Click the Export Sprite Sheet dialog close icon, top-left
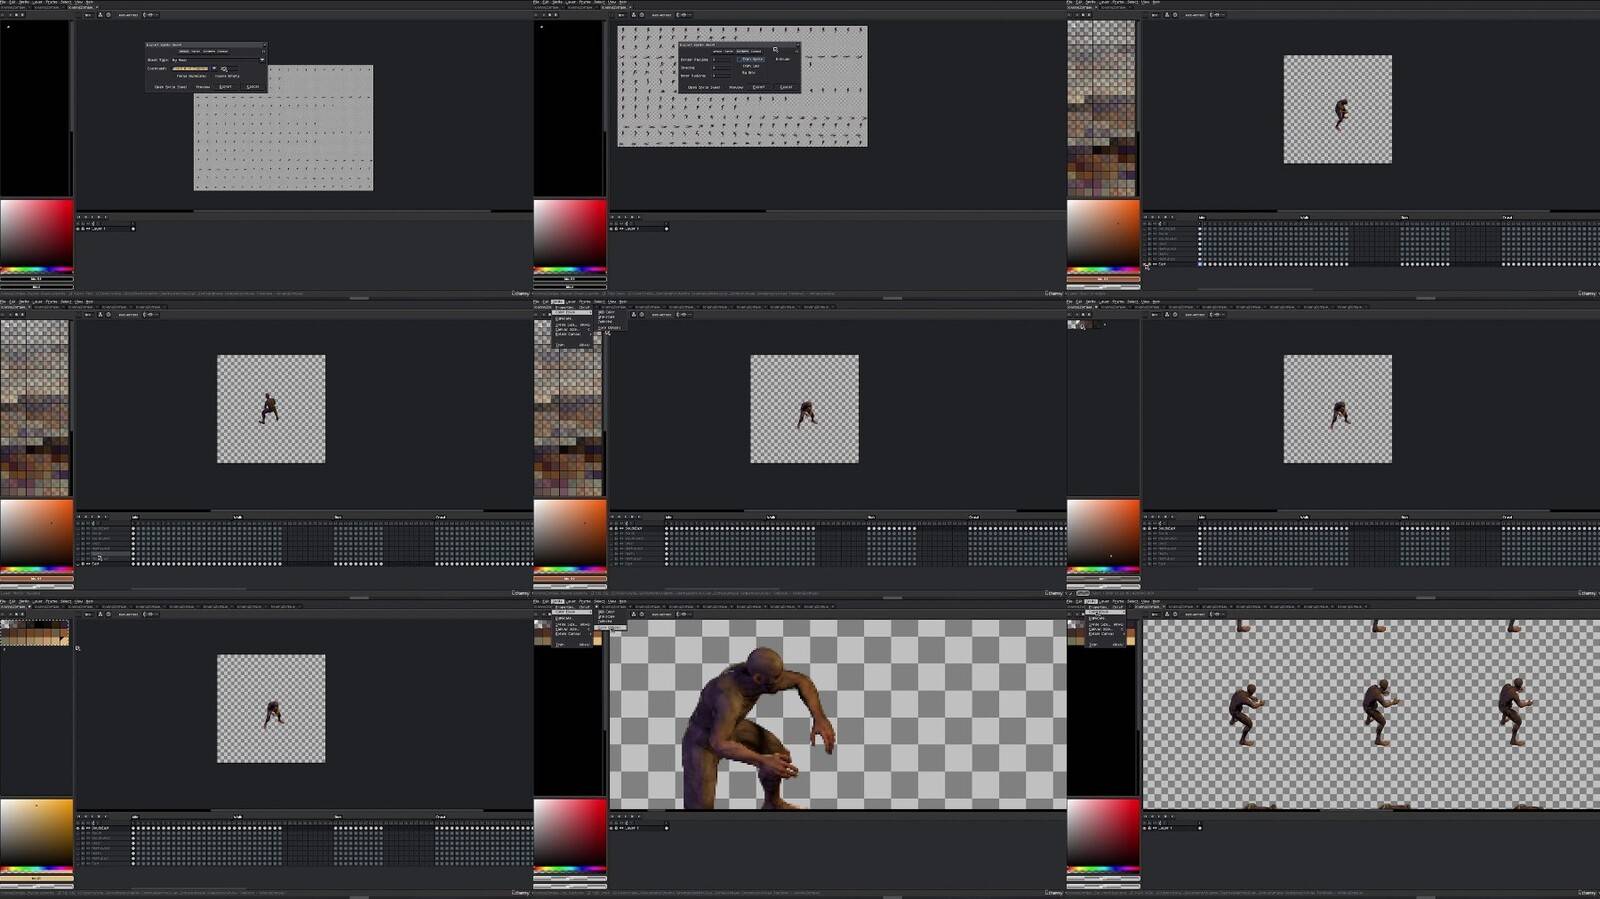1600x899 pixels. 263,44
